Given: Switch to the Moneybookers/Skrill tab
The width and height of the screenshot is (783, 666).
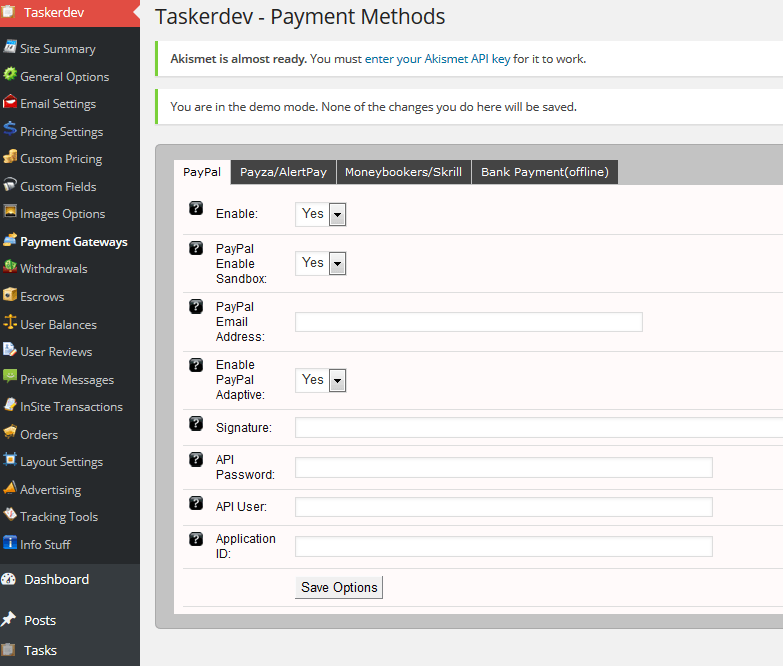Looking at the screenshot, I should pos(403,172).
